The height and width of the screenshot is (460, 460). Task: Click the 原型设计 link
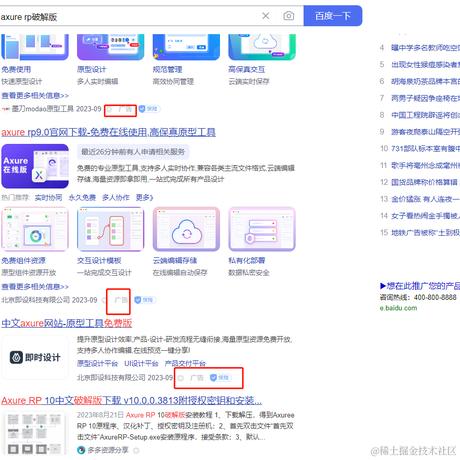click(91, 69)
